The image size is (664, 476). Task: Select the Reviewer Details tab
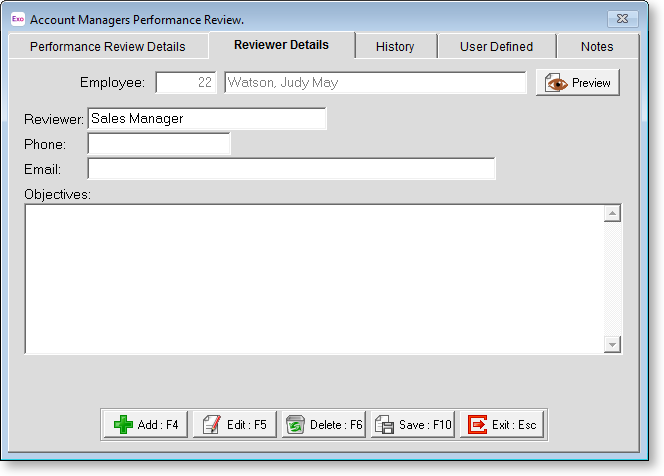click(281, 45)
